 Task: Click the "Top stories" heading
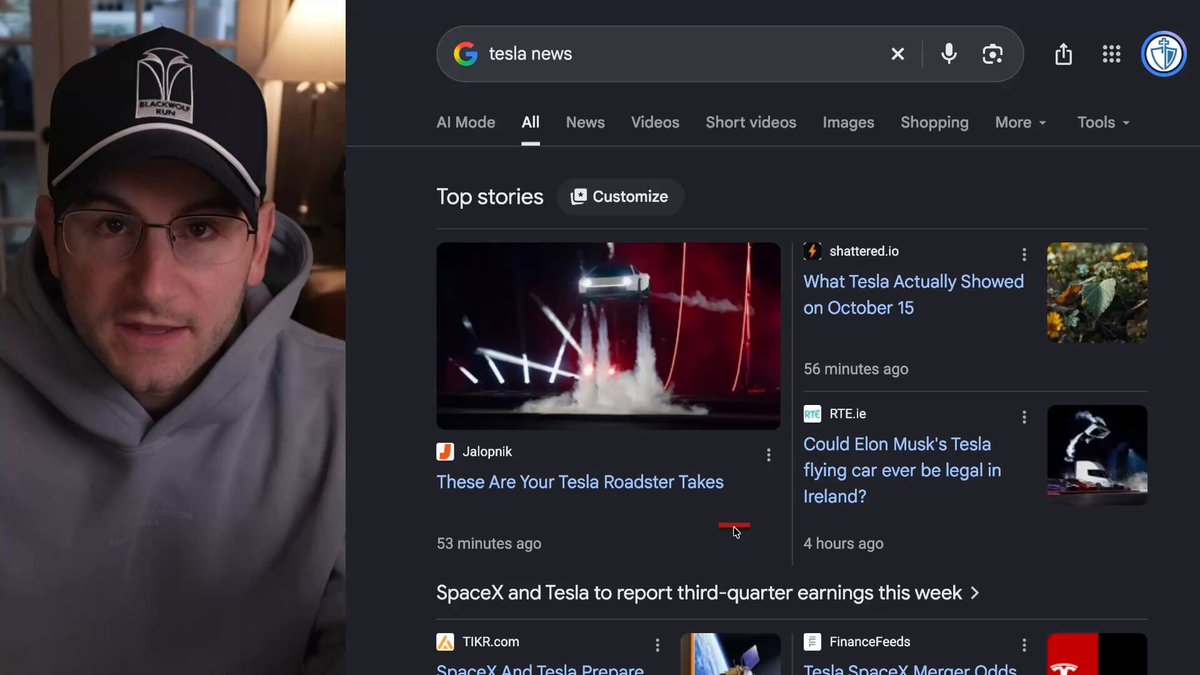pyautogui.click(x=490, y=197)
